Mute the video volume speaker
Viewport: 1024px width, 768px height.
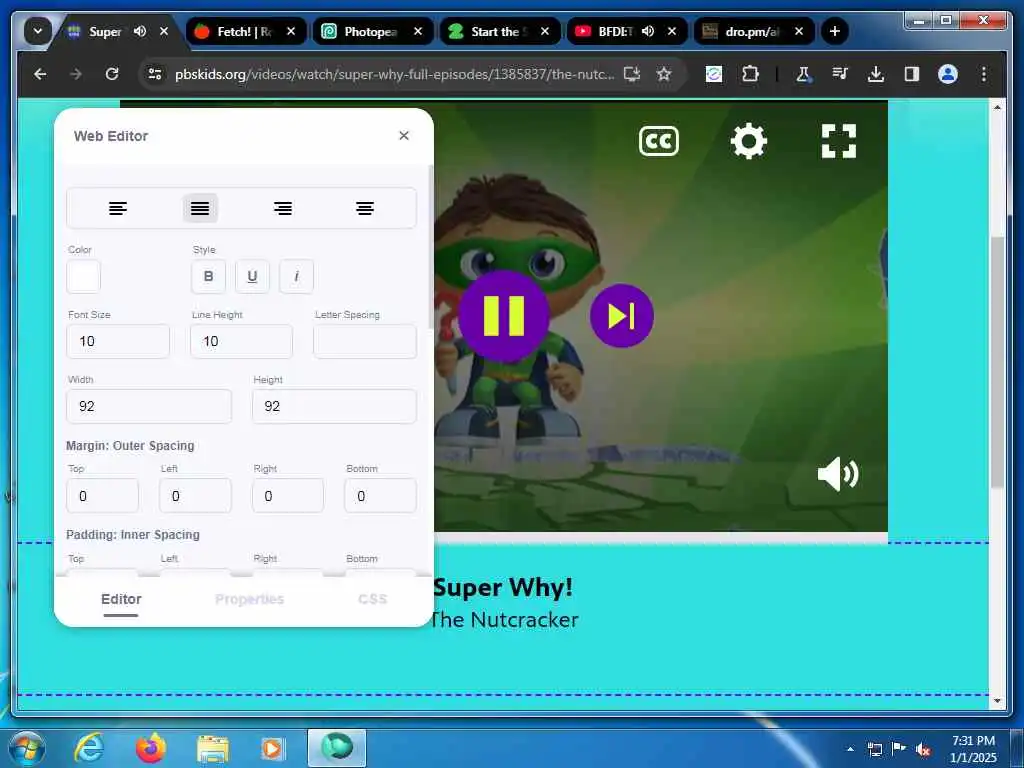[x=838, y=474]
